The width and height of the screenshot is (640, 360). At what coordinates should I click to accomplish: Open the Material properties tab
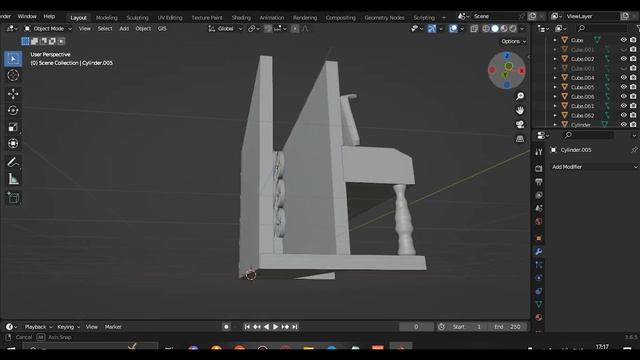pyautogui.click(x=539, y=318)
